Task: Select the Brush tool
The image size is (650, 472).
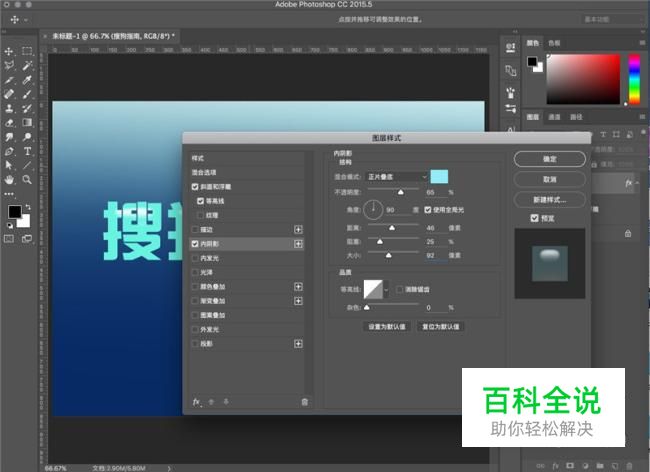Action: point(27,94)
